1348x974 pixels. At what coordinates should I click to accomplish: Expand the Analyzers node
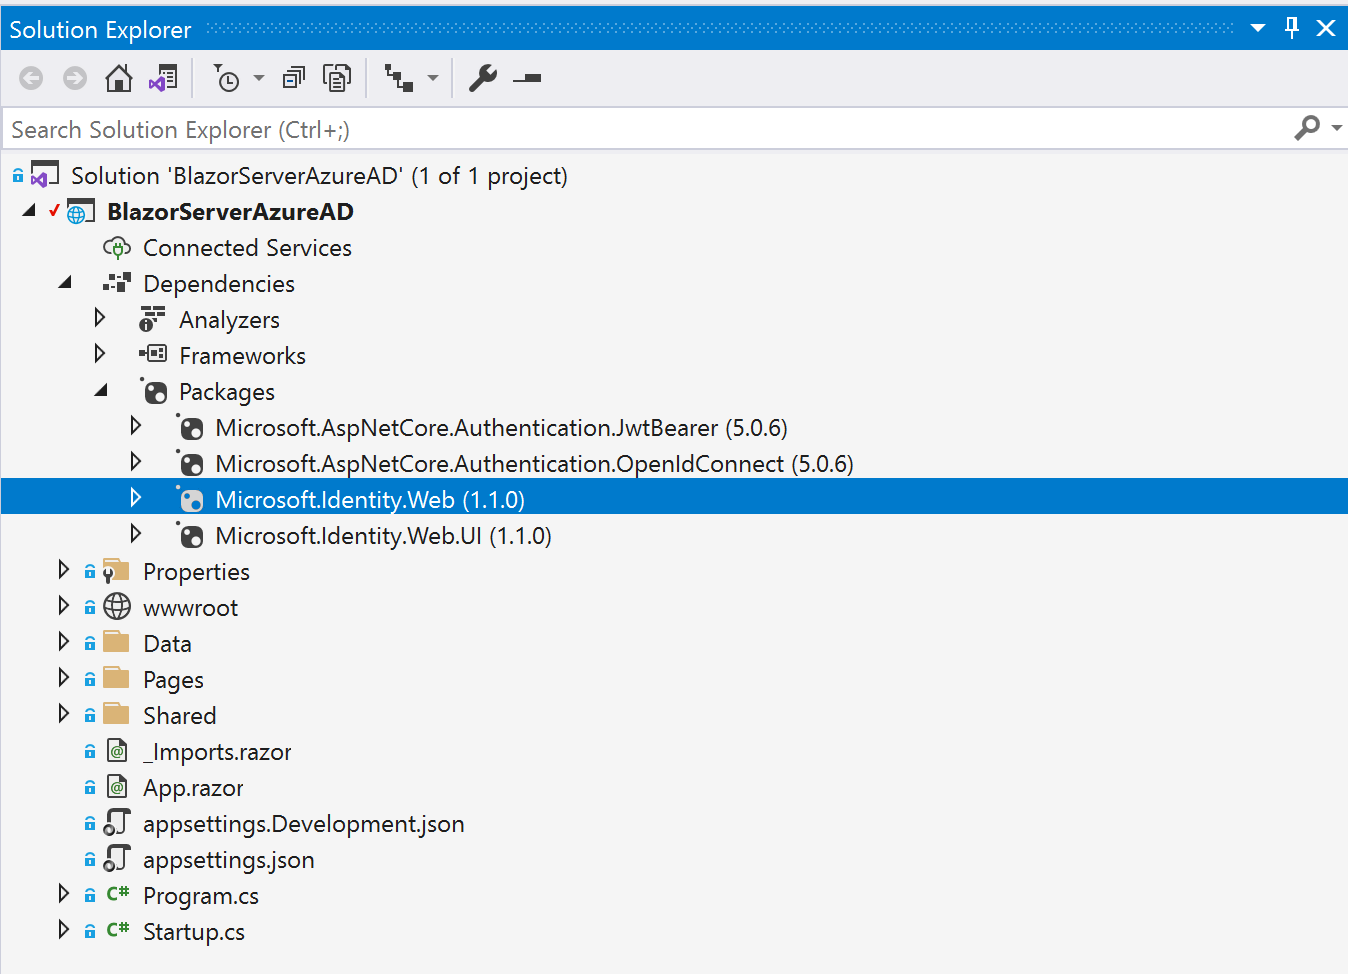(100, 317)
